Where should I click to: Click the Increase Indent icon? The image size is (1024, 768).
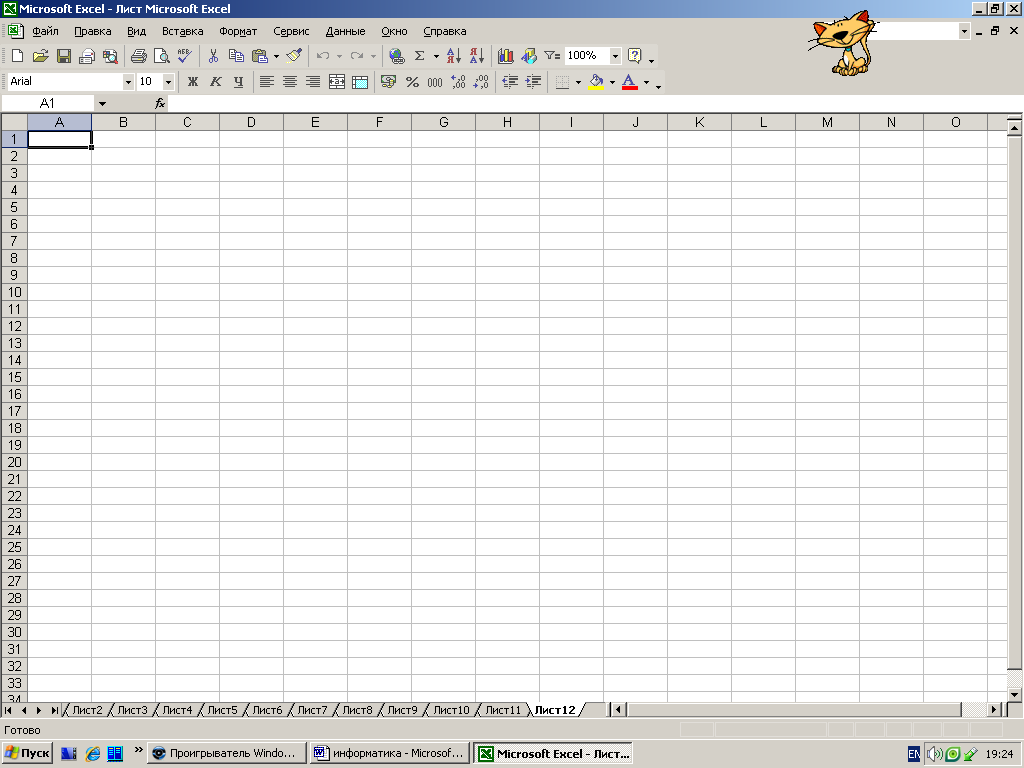(x=534, y=82)
